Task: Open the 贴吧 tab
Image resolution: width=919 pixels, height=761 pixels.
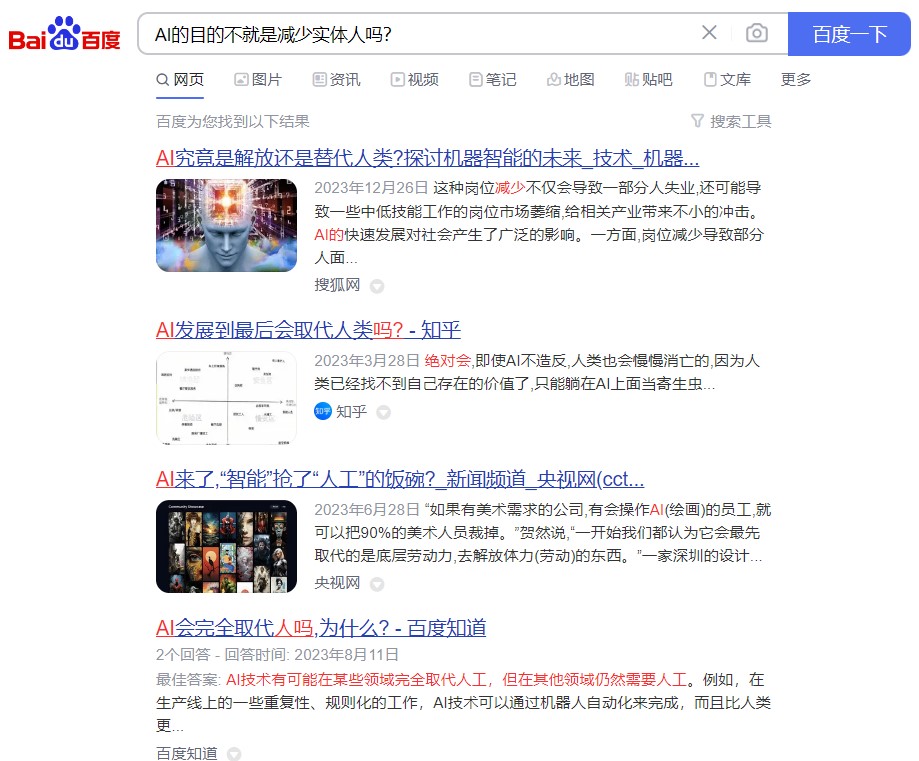Action: 649,80
